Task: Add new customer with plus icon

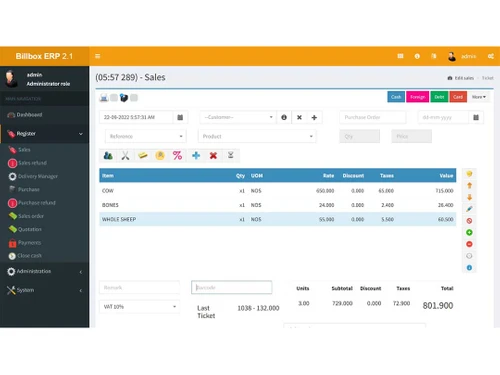Action: [314, 117]
